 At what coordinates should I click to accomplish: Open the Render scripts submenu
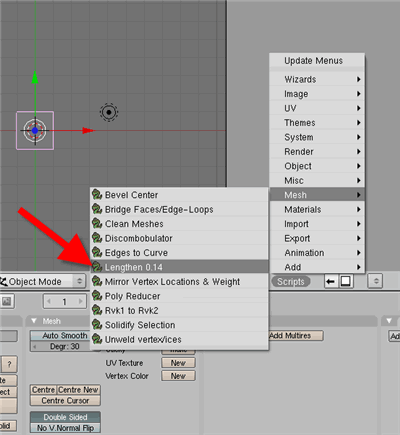317,152
